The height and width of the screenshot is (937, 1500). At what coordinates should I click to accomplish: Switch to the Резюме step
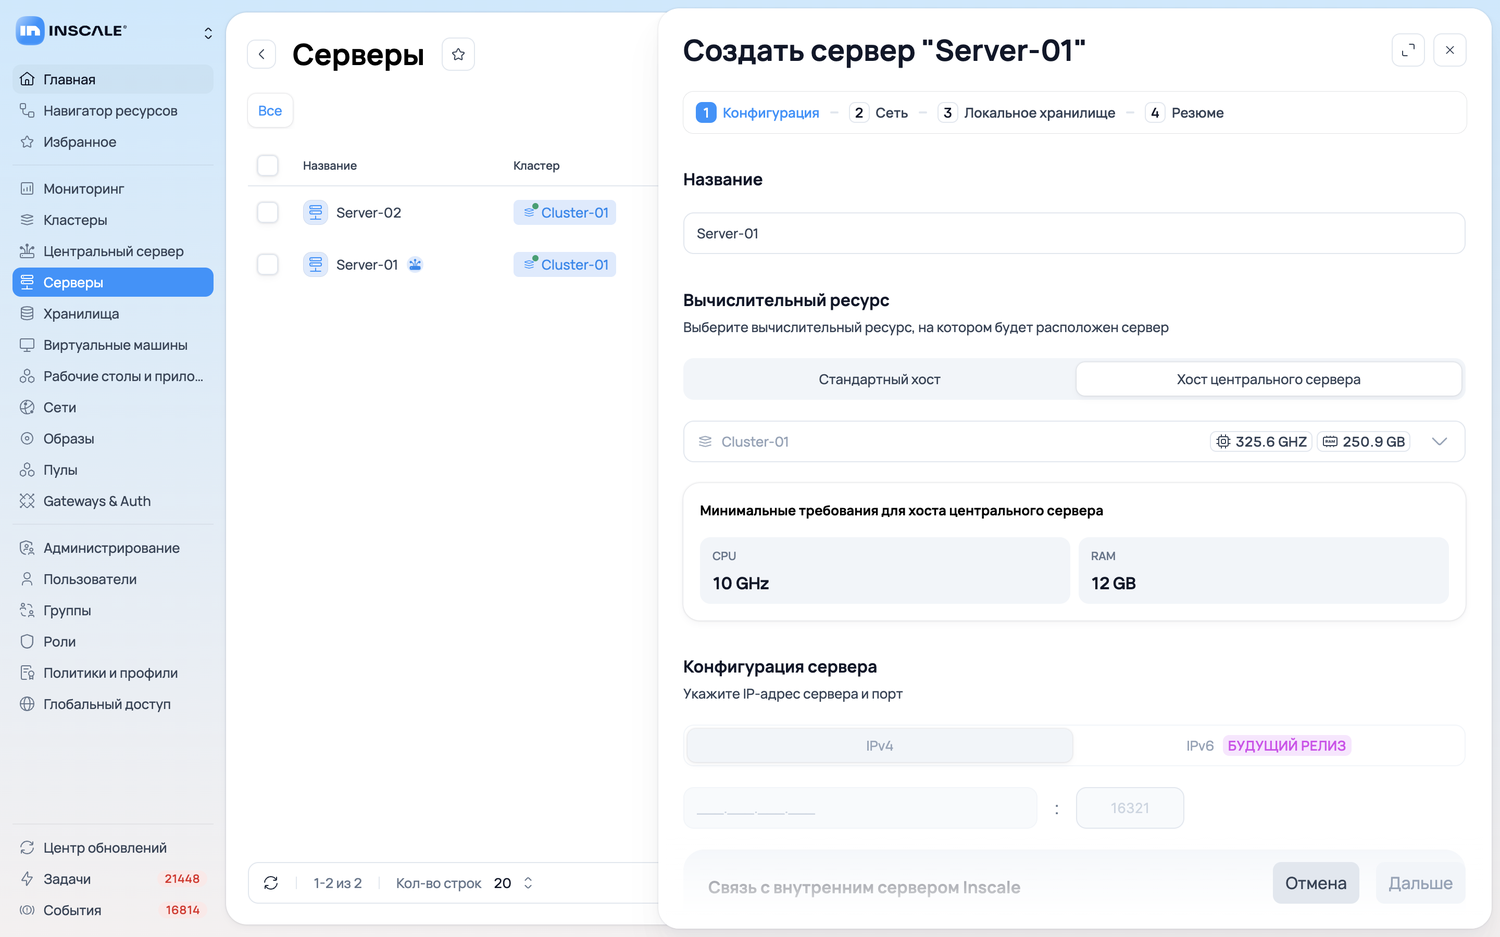pos(1185,113)
